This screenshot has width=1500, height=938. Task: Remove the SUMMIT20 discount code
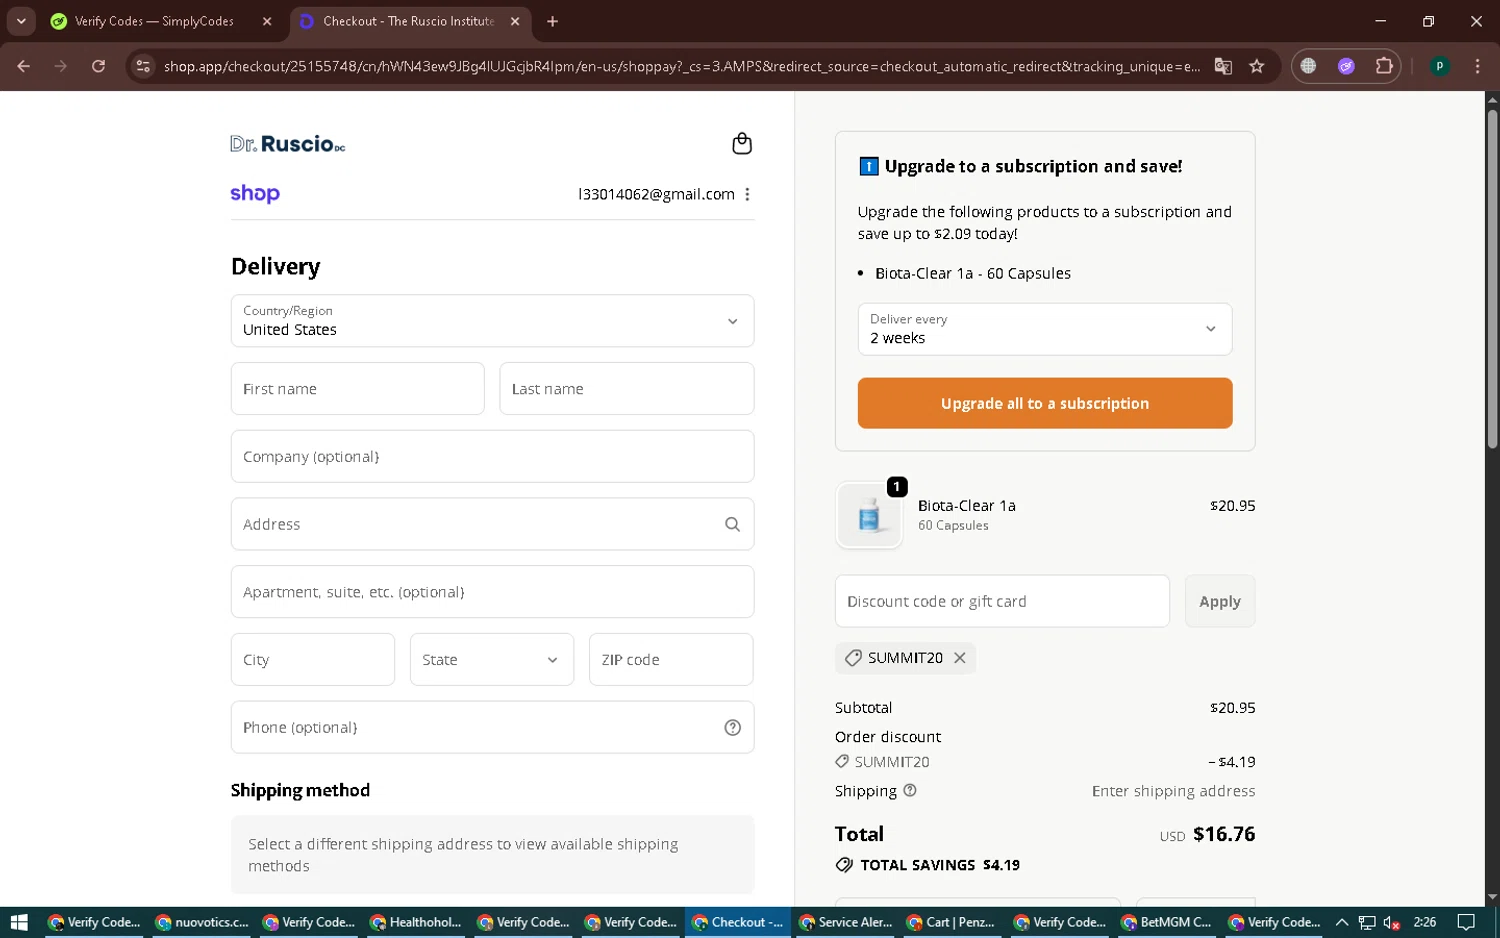[x=959, y=657]
